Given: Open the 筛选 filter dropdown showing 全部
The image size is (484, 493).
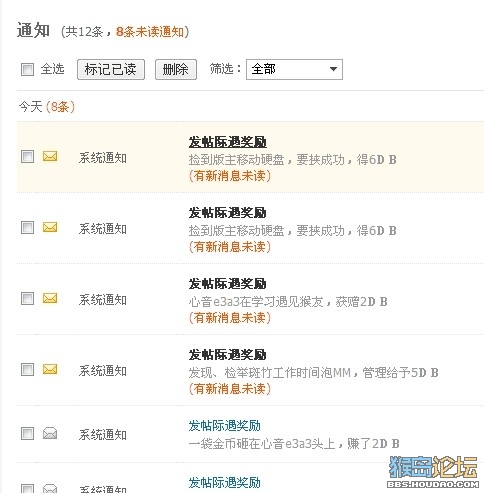Looking at the screenshot, I should point(294,69).
